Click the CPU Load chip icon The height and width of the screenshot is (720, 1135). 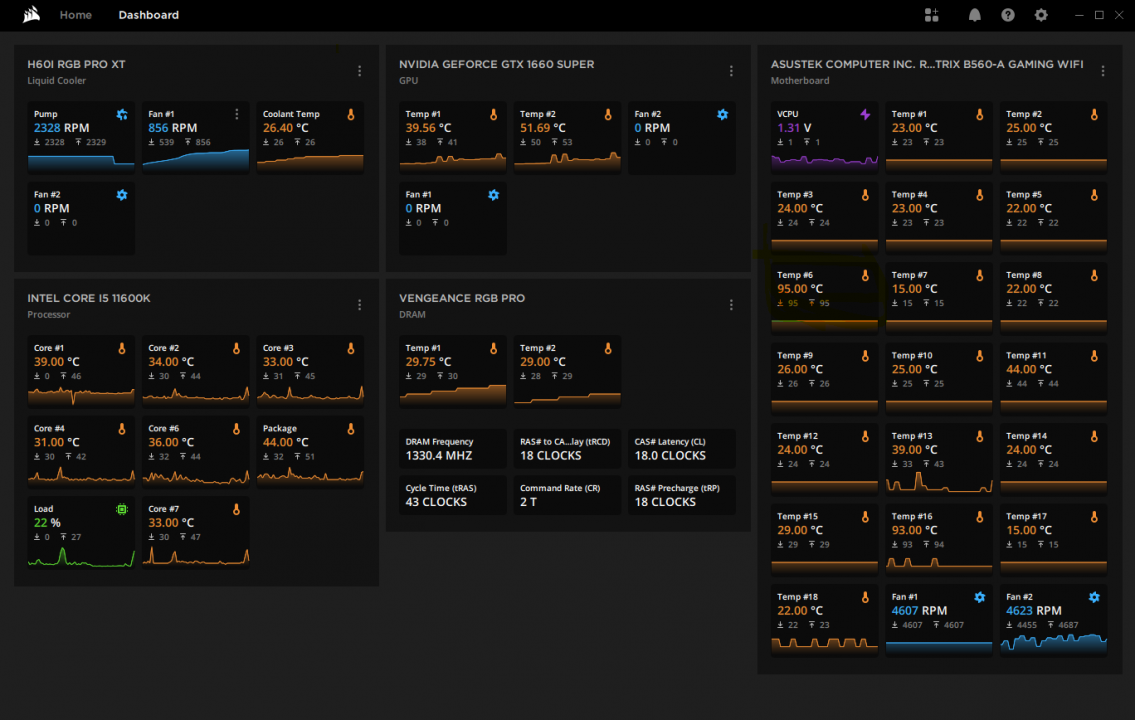(x=122, y=509)
